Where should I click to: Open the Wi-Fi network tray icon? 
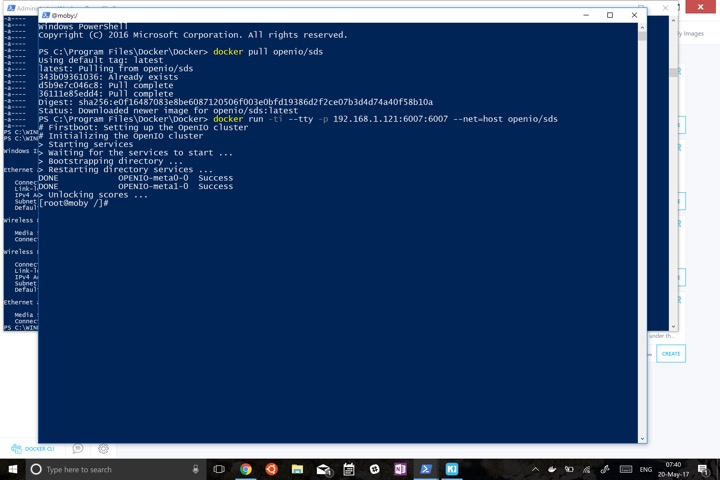[587, 469]
